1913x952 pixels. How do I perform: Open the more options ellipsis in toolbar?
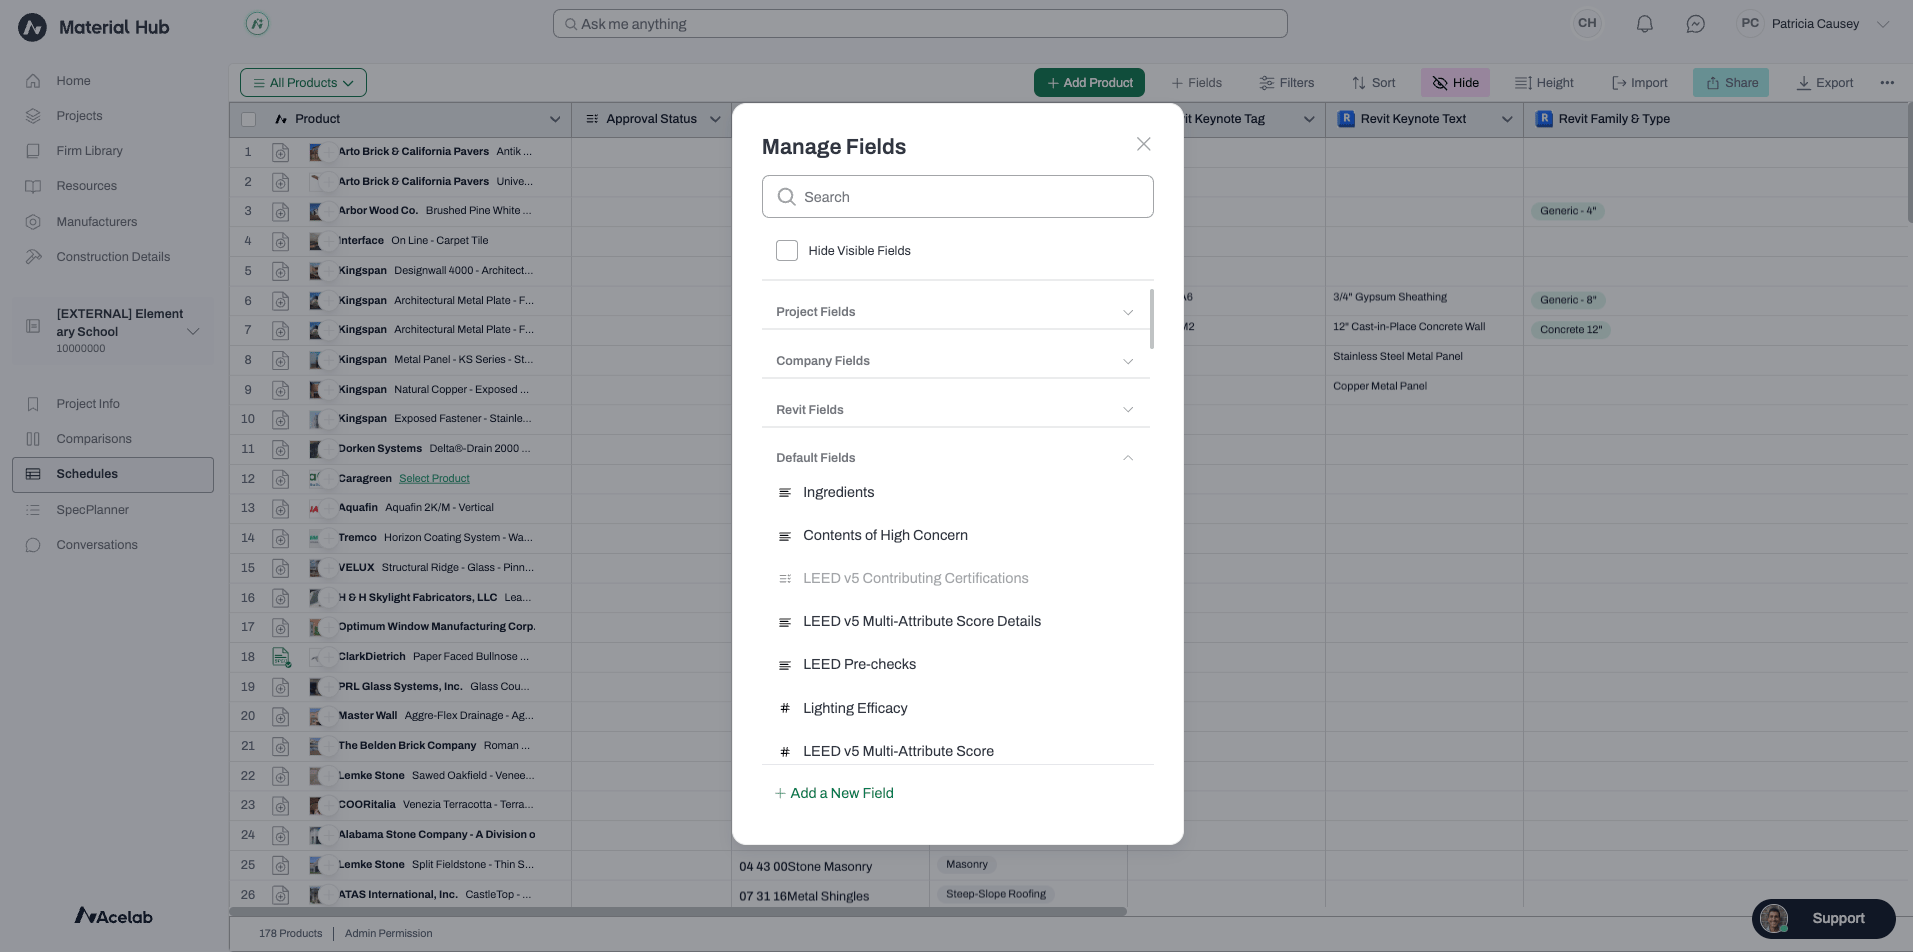(1887, 83)
